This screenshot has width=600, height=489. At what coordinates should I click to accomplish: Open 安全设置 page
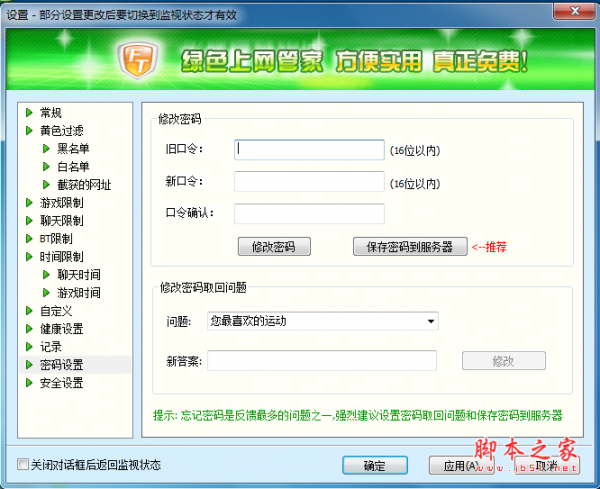pos(62,383)
